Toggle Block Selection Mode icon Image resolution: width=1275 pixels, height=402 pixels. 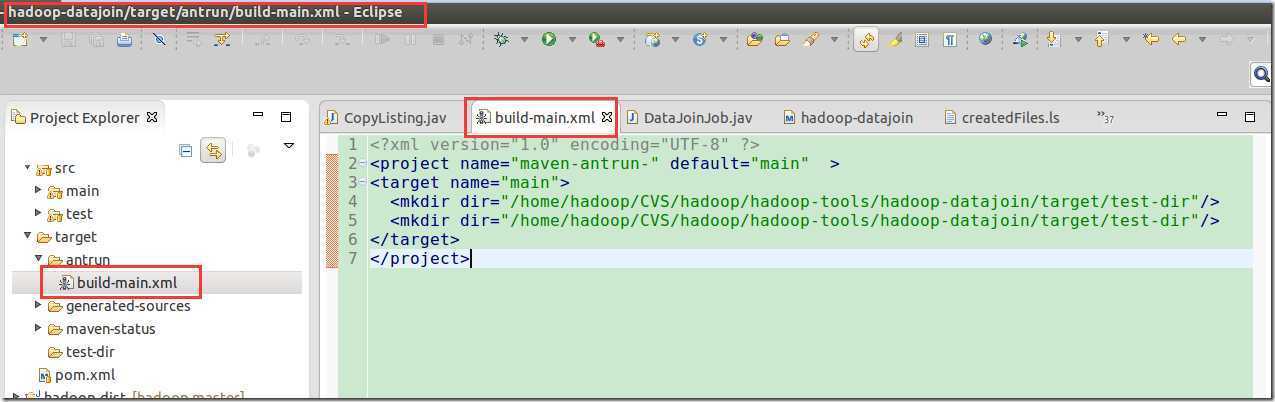922,40
